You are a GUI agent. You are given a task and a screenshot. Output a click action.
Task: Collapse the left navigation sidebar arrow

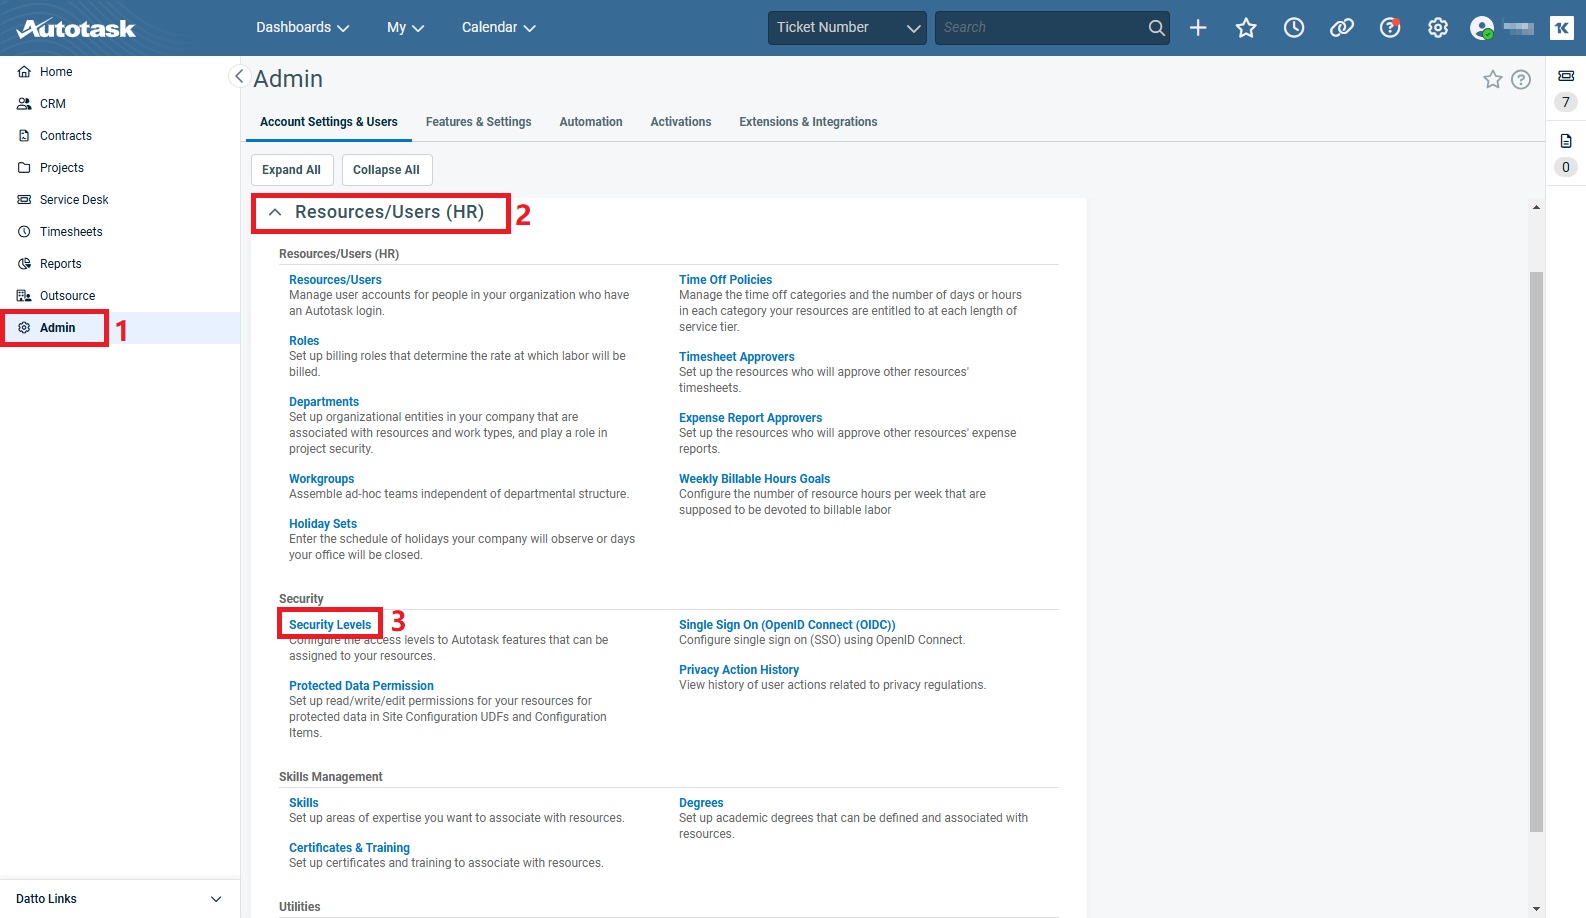coord(239,76)
